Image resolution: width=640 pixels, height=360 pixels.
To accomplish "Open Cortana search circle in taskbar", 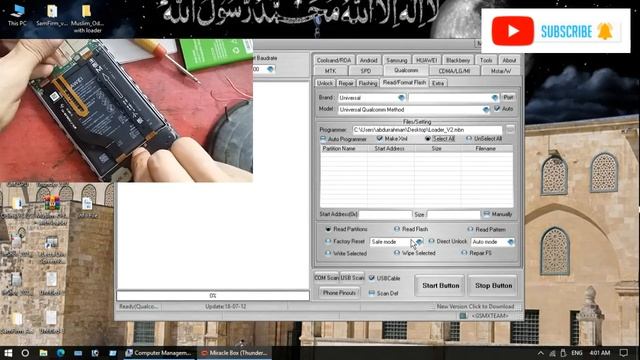I will pos(25,353).
